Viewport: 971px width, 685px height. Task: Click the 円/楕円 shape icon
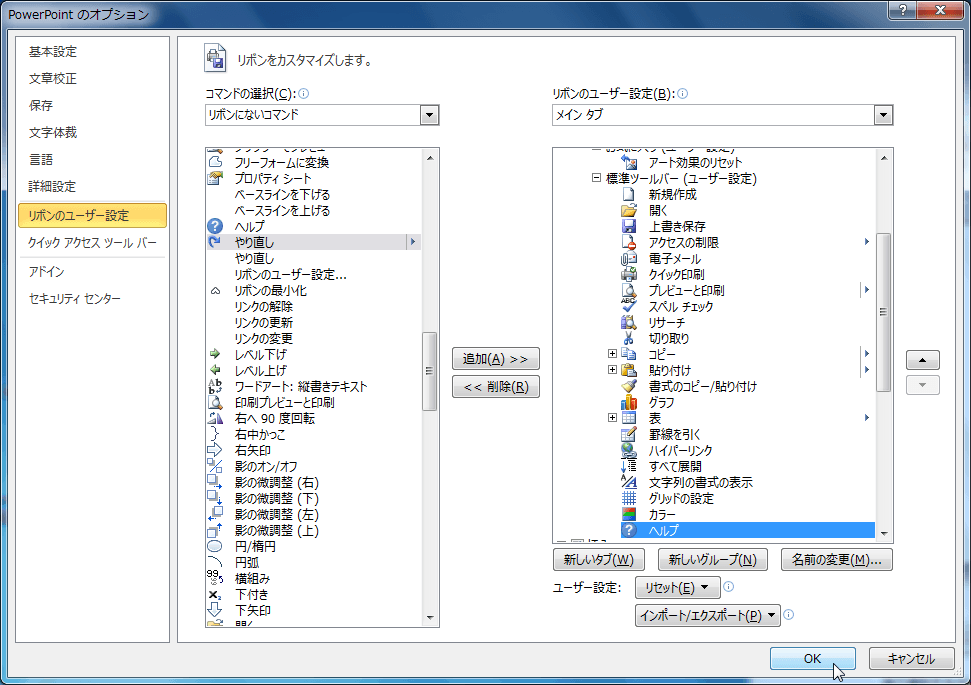215,546
